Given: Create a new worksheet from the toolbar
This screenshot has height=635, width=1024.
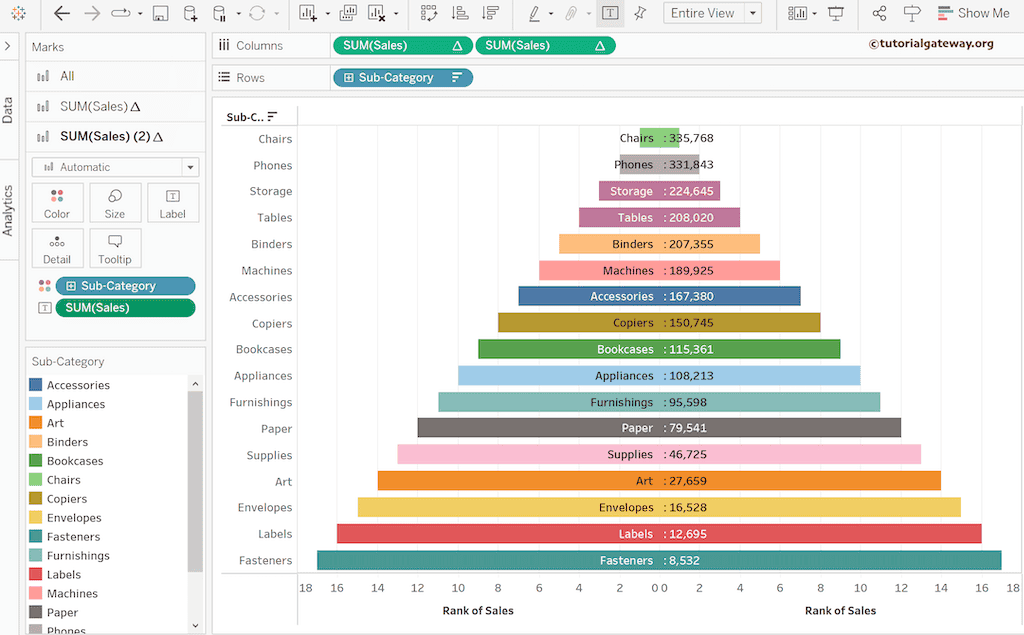Looking at the screenshot, I should [x=307, y=13].
